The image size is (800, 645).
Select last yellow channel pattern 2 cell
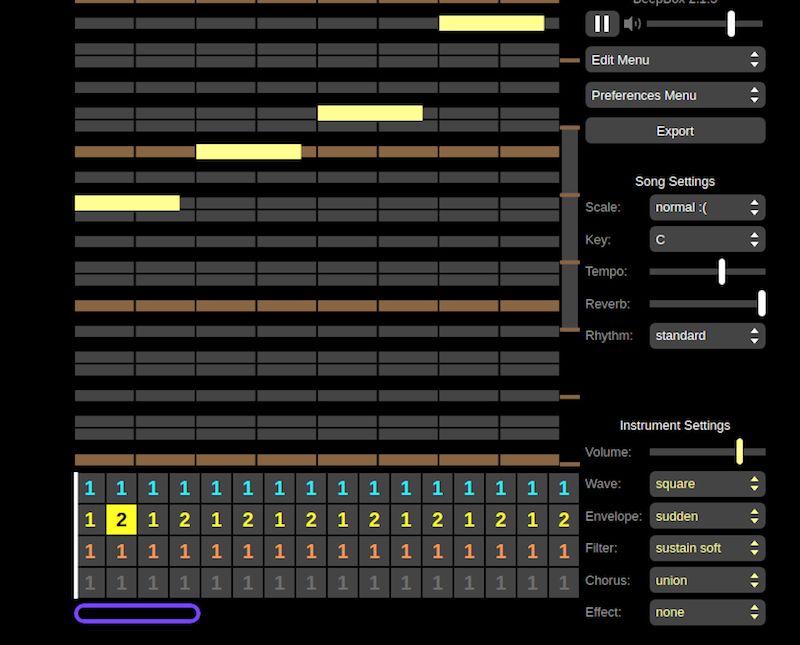[x=564, y=519]
